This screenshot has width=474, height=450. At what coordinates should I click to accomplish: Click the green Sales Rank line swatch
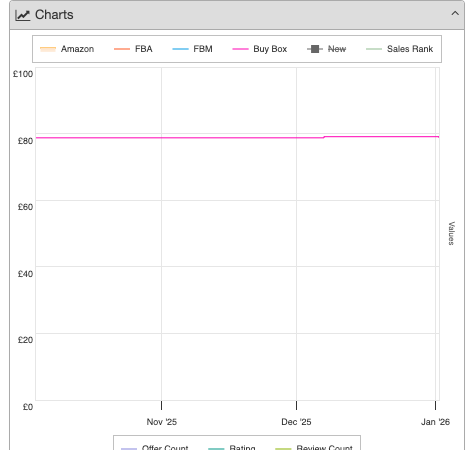coord(374,49)
